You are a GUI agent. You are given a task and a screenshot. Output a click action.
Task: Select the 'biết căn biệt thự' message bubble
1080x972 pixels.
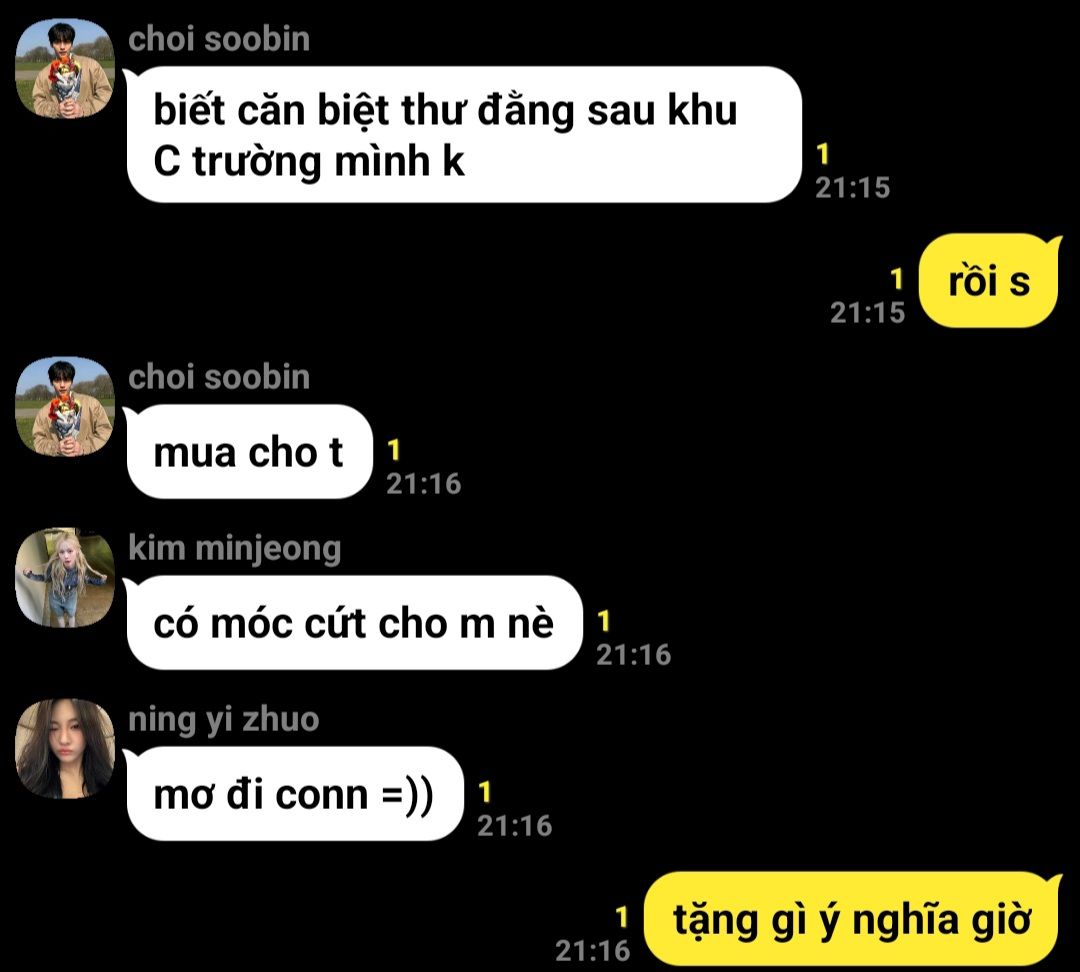[x=464, y=135]
